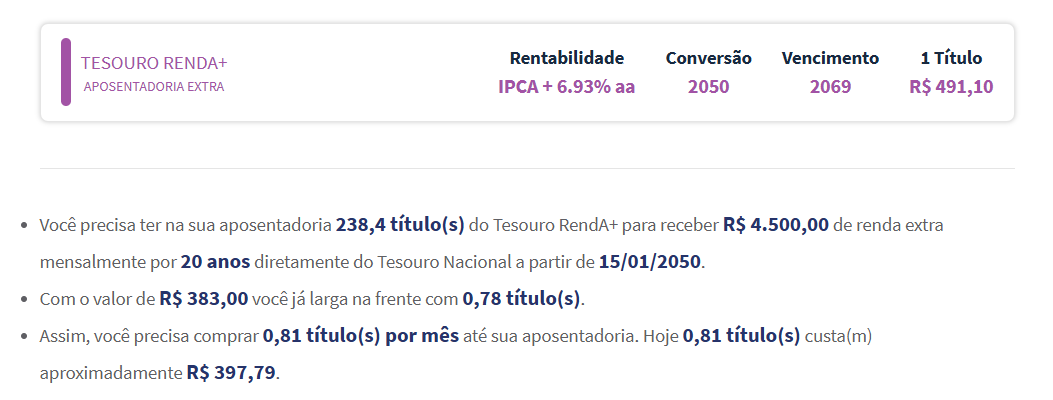Click the 0,81 título(s) por mês text
Image resolution: width=1053 pixels, height=400 pixels.
click(361, 336)
